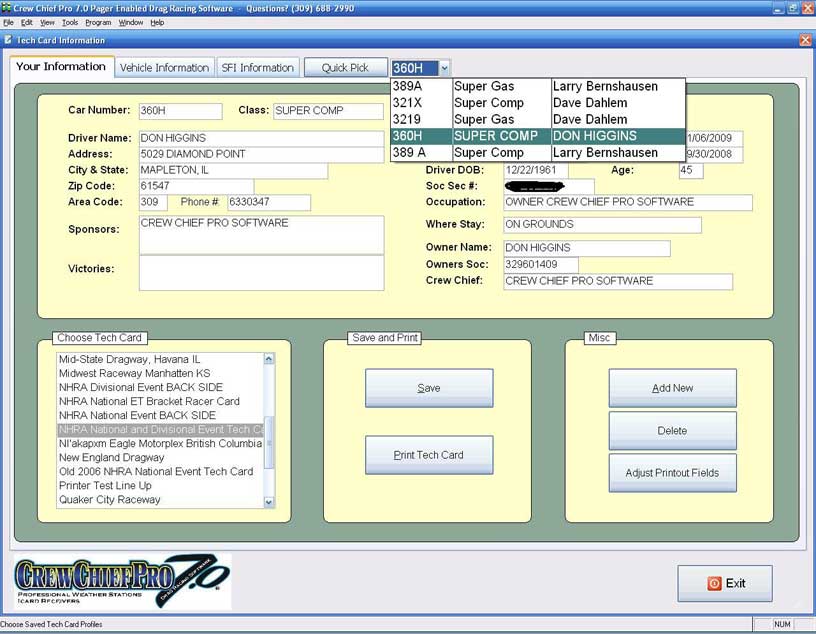Click the Save button
Image resolution: width=816 pixels, height=634 pixels.
tap(429, 388)
